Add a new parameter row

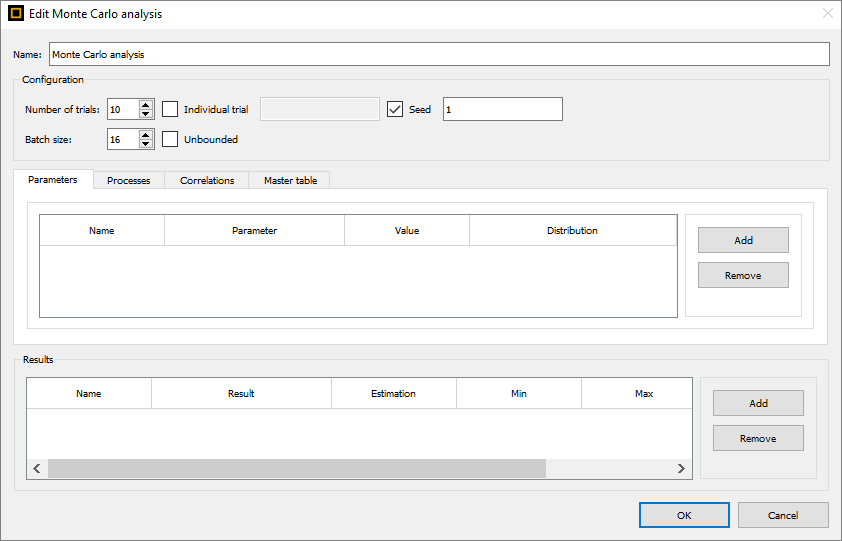coord(743,240)
